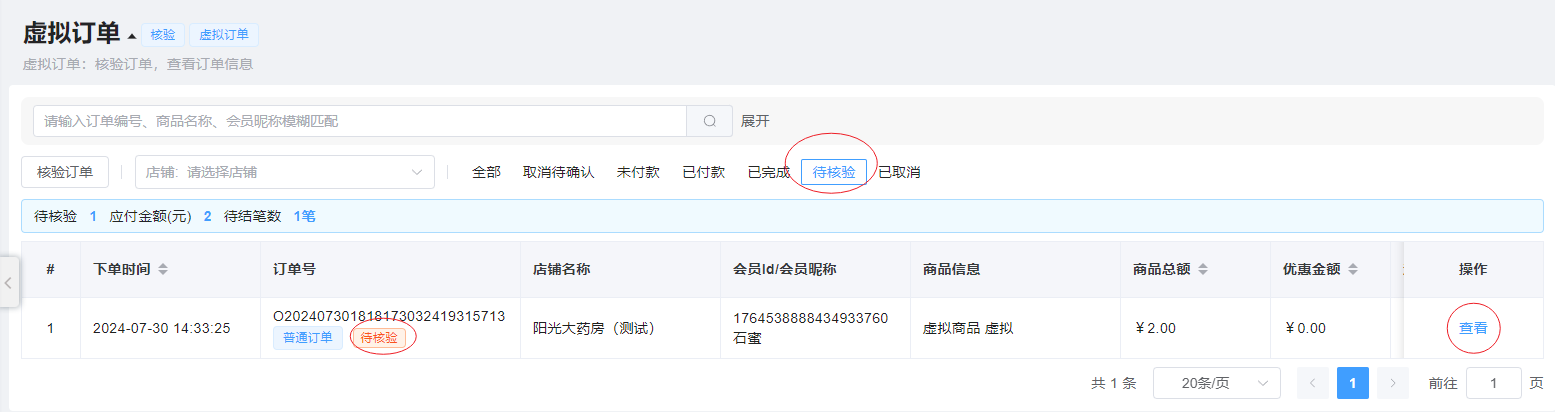The height and width of the screenshot is (412, 1555).
Task: Select the 待核验 status tab
Action: [x=834, y=172]
